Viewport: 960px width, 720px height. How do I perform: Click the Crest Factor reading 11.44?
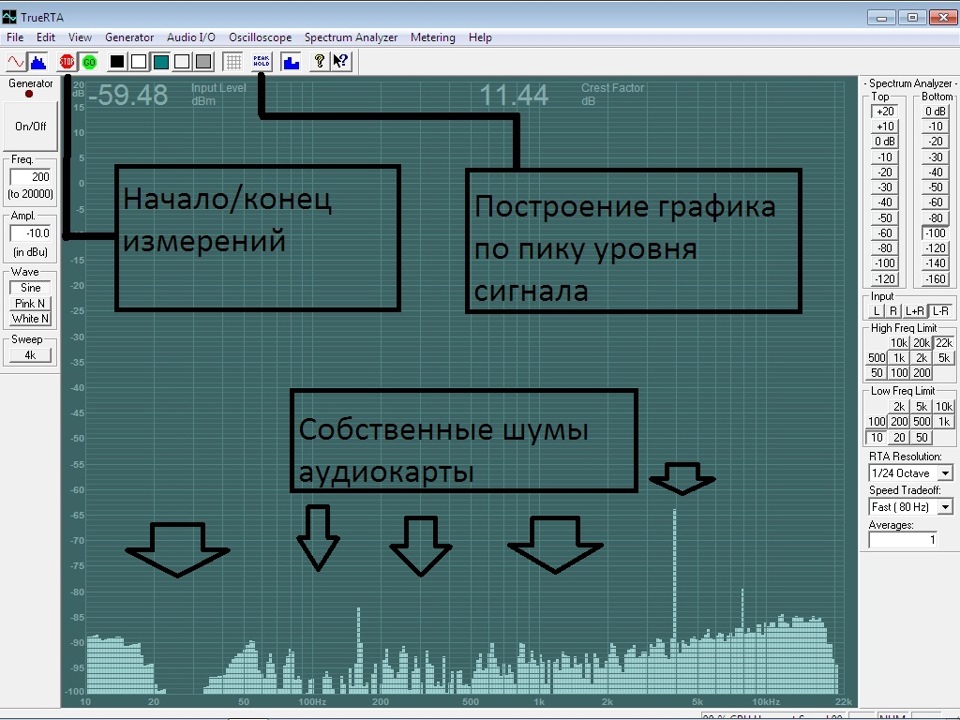[514, 95]
